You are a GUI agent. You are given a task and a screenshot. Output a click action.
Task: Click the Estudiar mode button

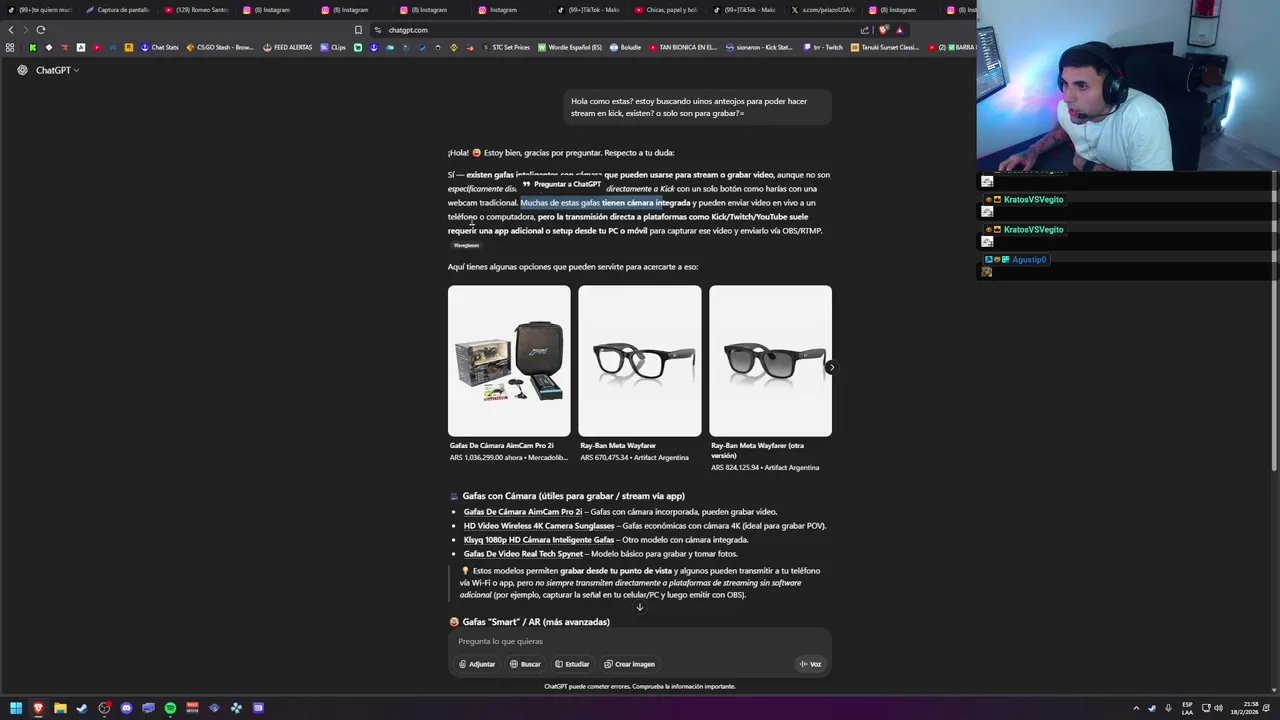pyautogui.click(x=572, y=664)
